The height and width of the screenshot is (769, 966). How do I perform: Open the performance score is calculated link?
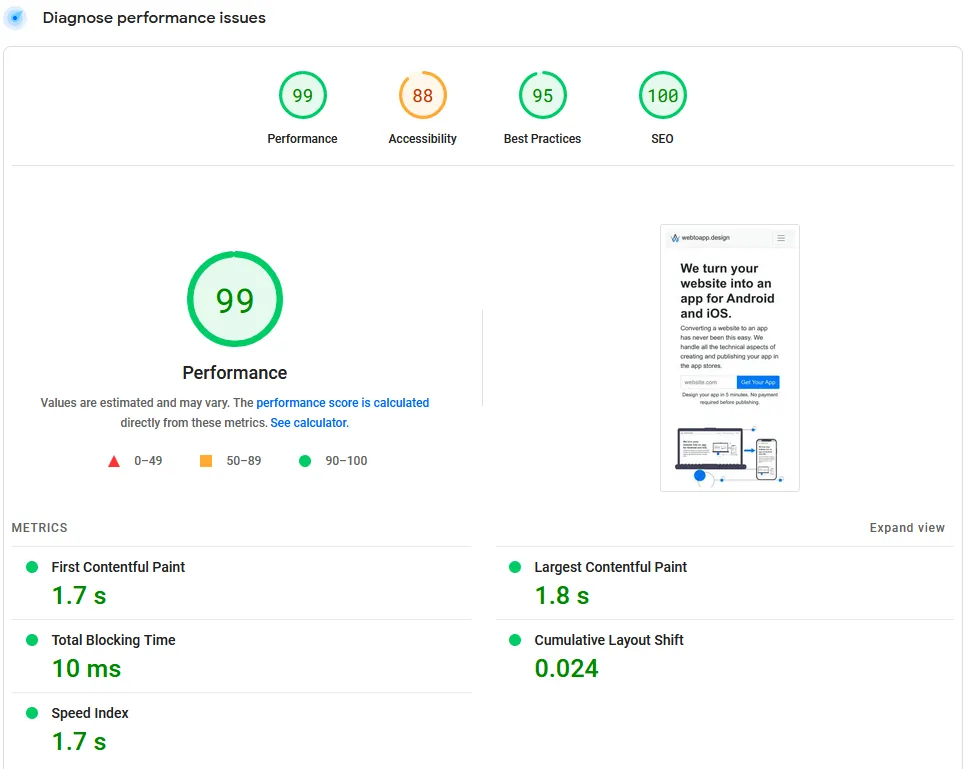coord(343,402)
